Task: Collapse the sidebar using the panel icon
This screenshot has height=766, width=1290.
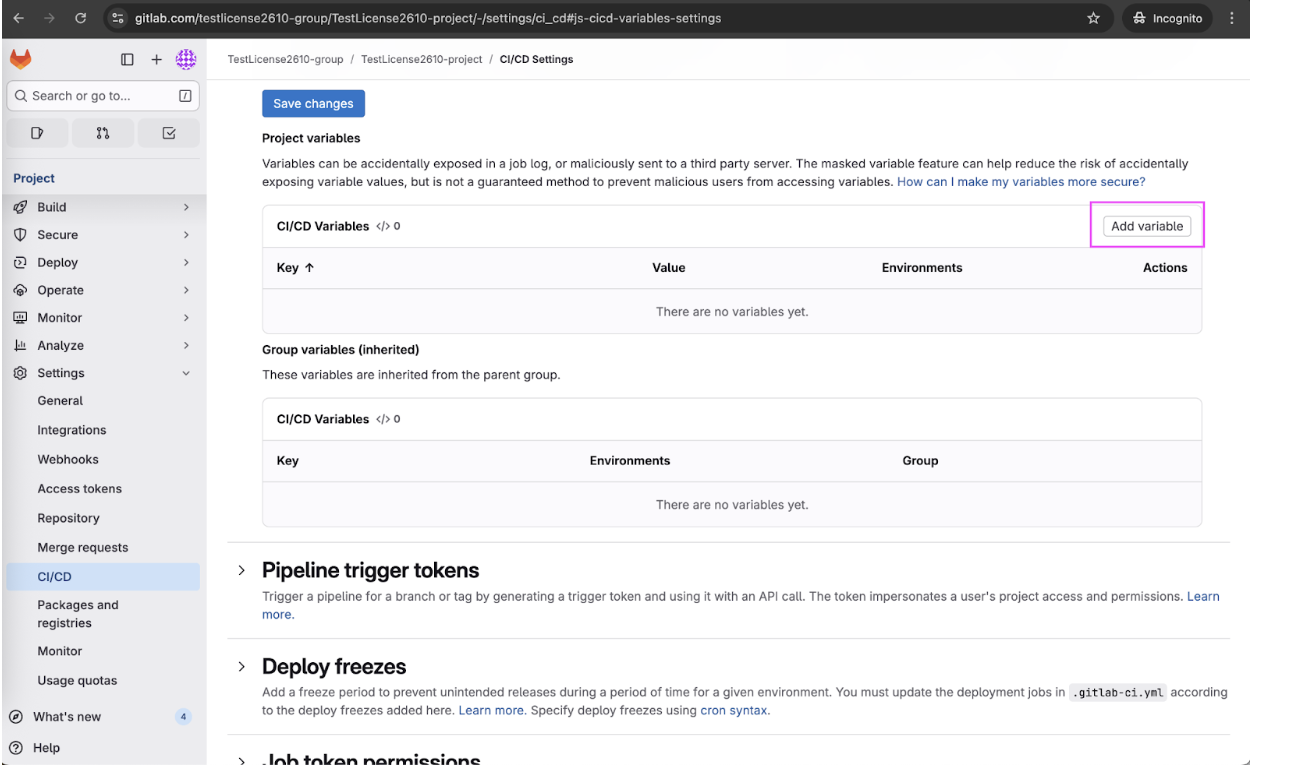Action: click(127, 59)
